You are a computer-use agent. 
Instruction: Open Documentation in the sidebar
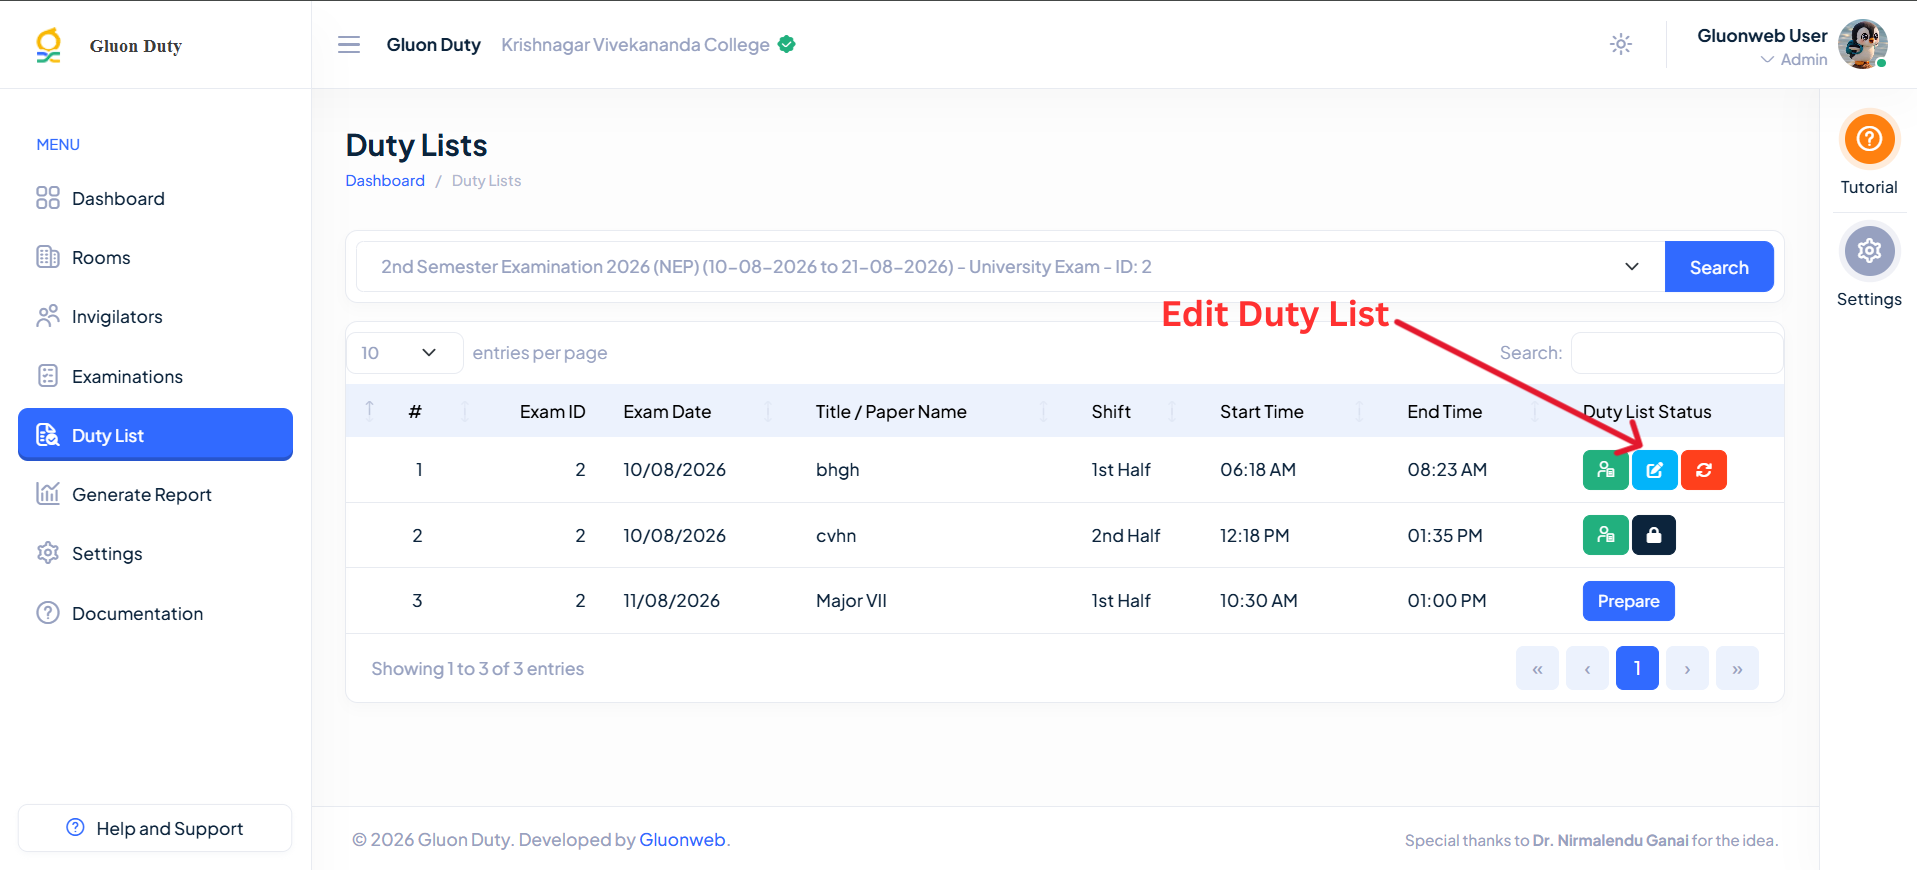coord(155,613)
